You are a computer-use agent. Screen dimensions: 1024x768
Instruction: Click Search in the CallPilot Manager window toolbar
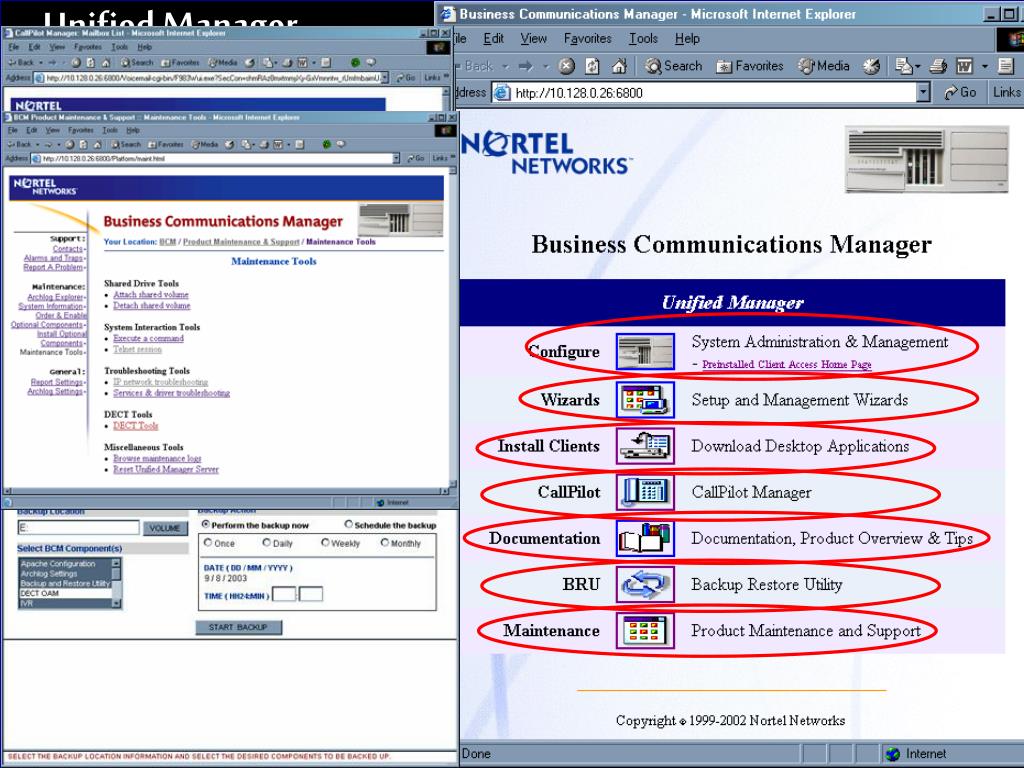click(x=135, y=63)
